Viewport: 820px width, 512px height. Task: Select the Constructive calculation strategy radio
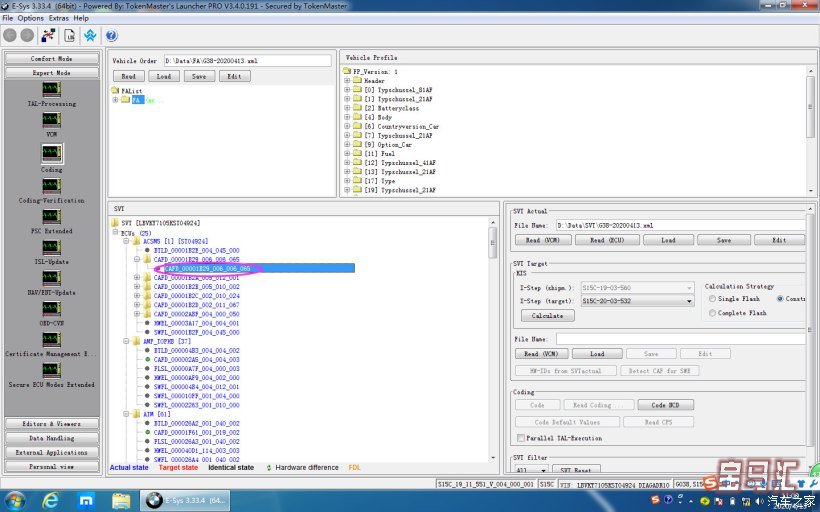pos(780,299)
